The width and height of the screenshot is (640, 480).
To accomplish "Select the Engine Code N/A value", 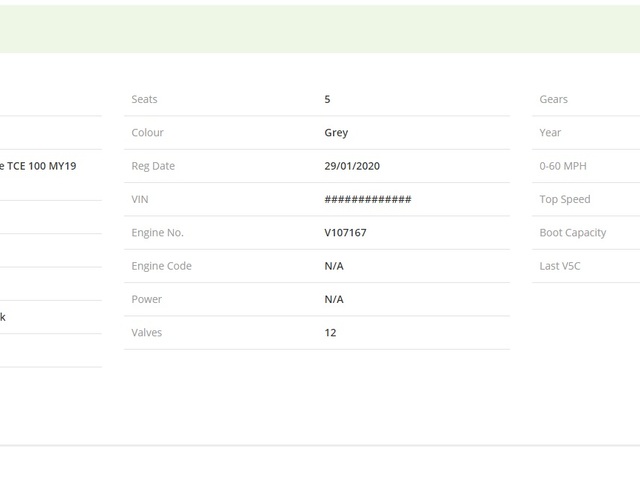I will pyautogui.click(x=334, y=266).
